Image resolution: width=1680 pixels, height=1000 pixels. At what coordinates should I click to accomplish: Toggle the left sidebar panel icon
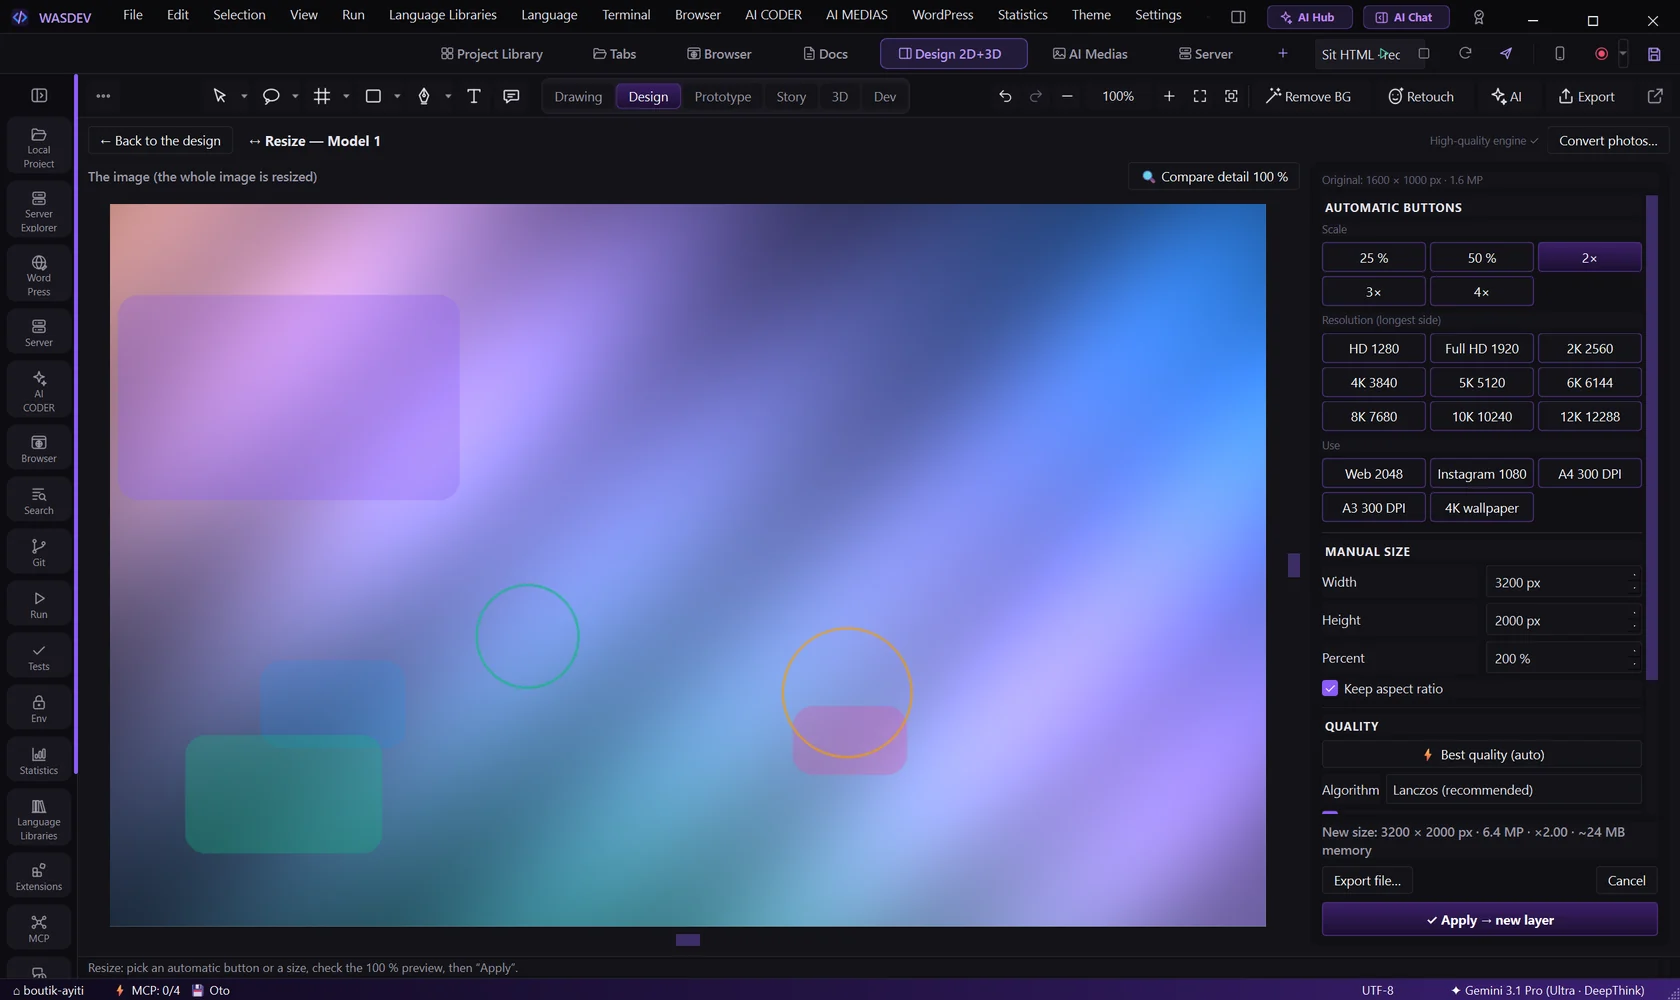(39, 96)
